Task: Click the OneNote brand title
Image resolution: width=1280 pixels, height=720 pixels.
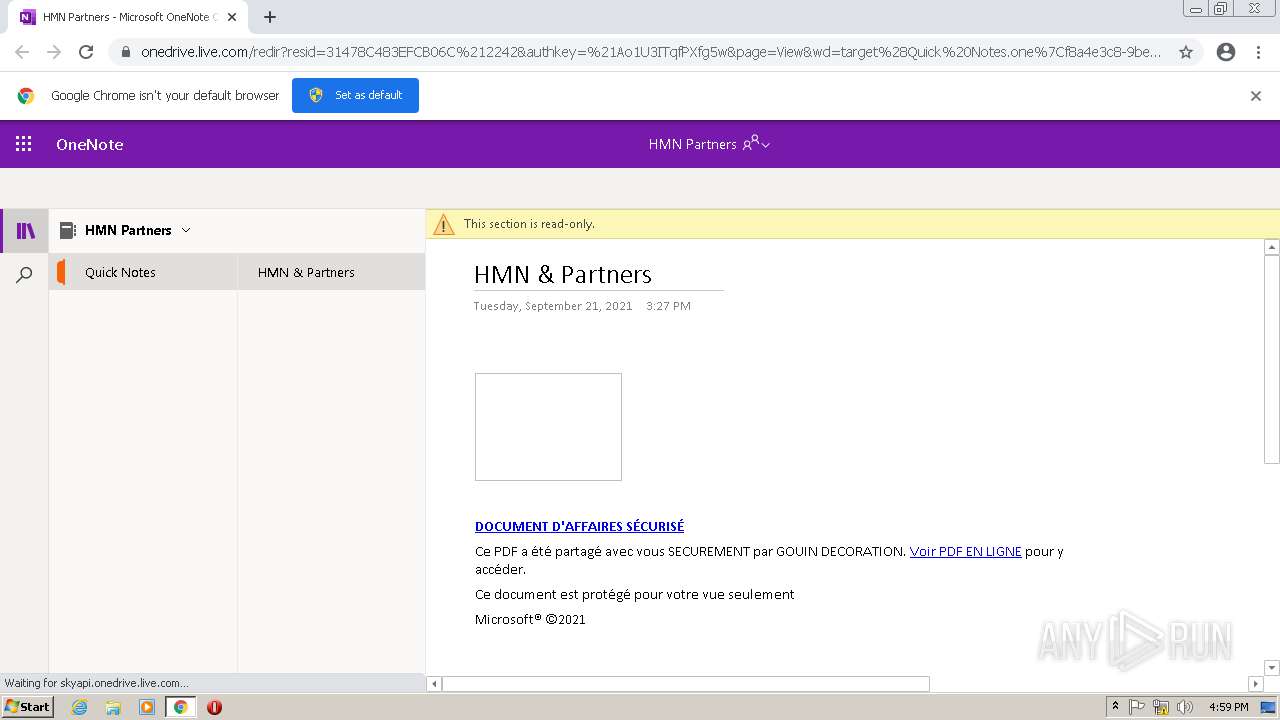Action: tap(90, 144)
